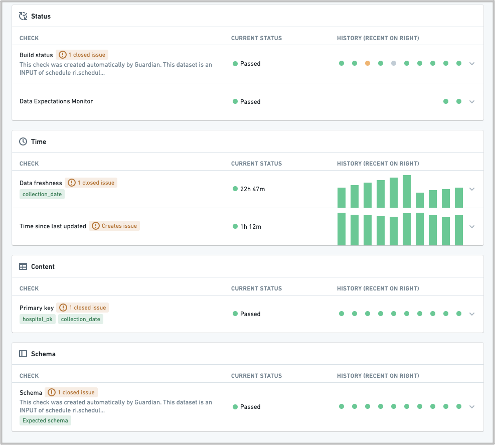Viewport: 496px width, 446px height.
Task: Click the warning icon on Primary key issue
Action: [x=63, y=308]
